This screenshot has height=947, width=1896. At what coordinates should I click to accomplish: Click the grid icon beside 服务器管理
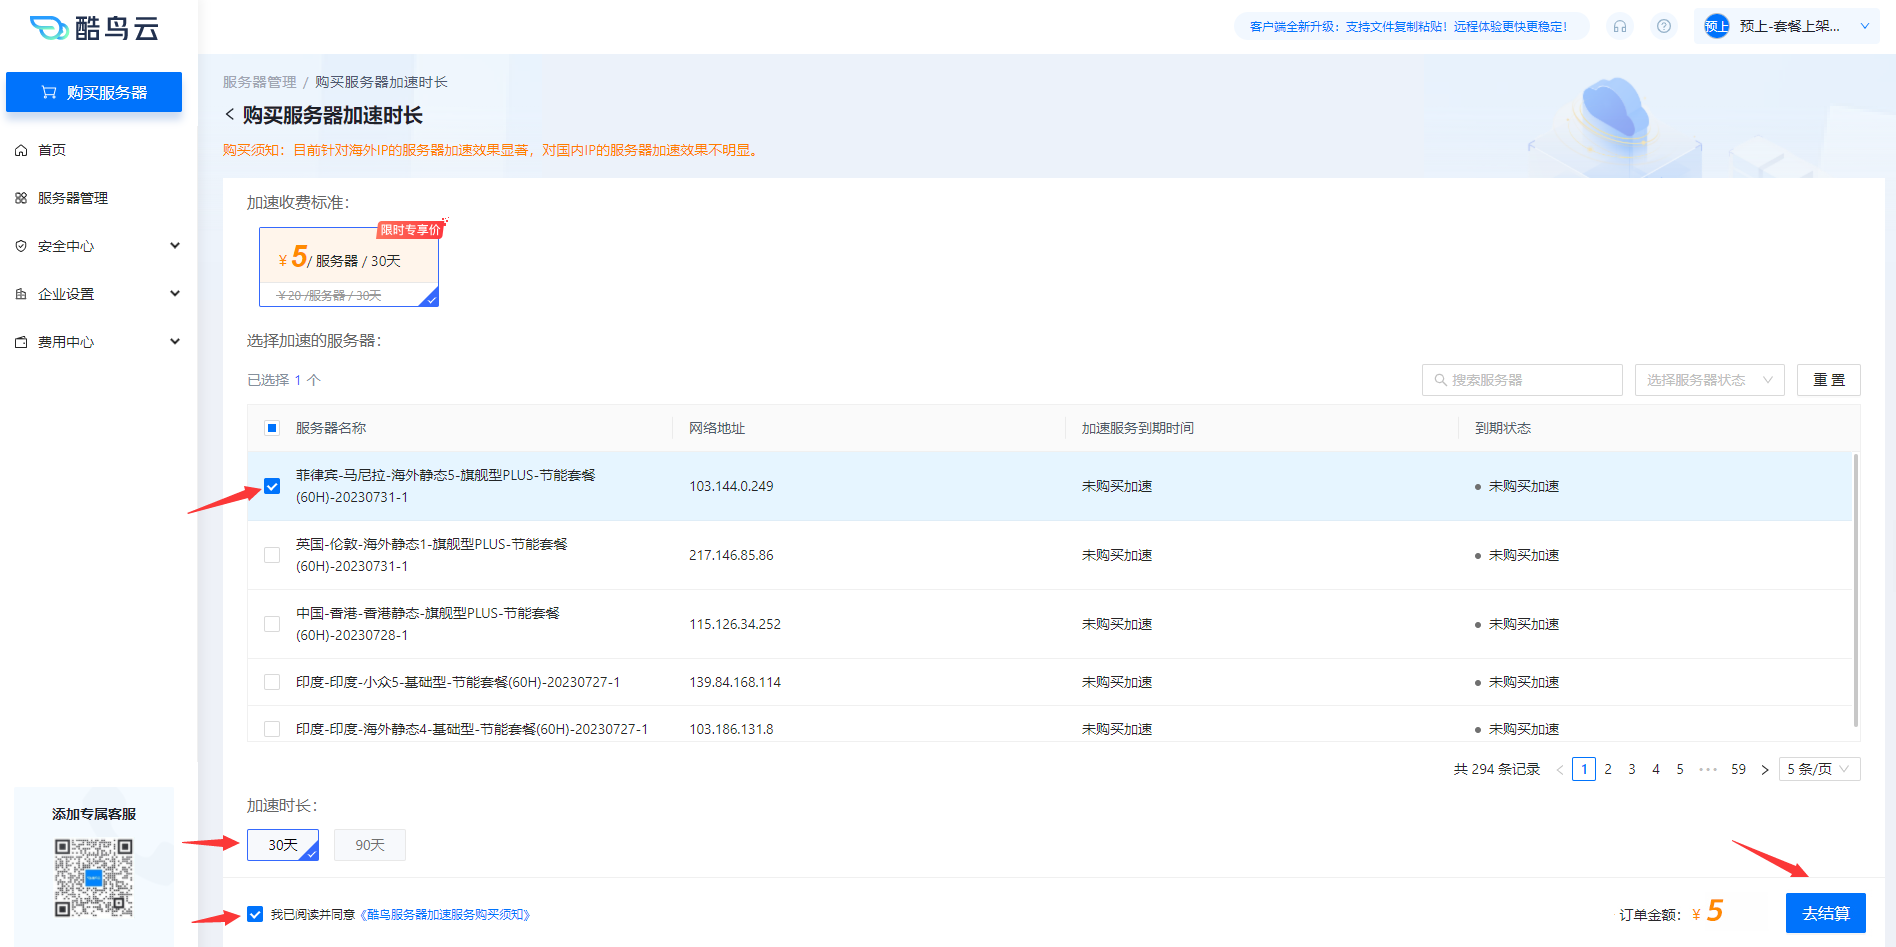21,198
